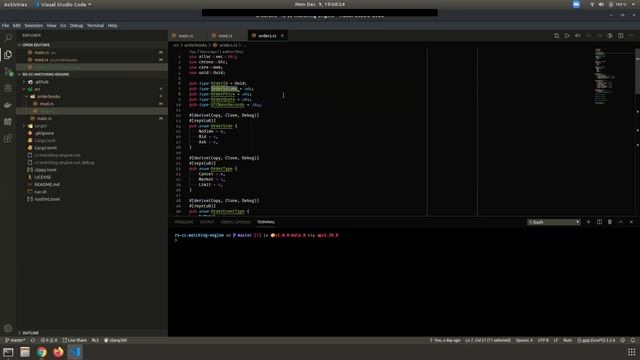This screenshot has height=360, width=640.
Task: Click the feedback smiley in status bar
Action: coord(622,340)
